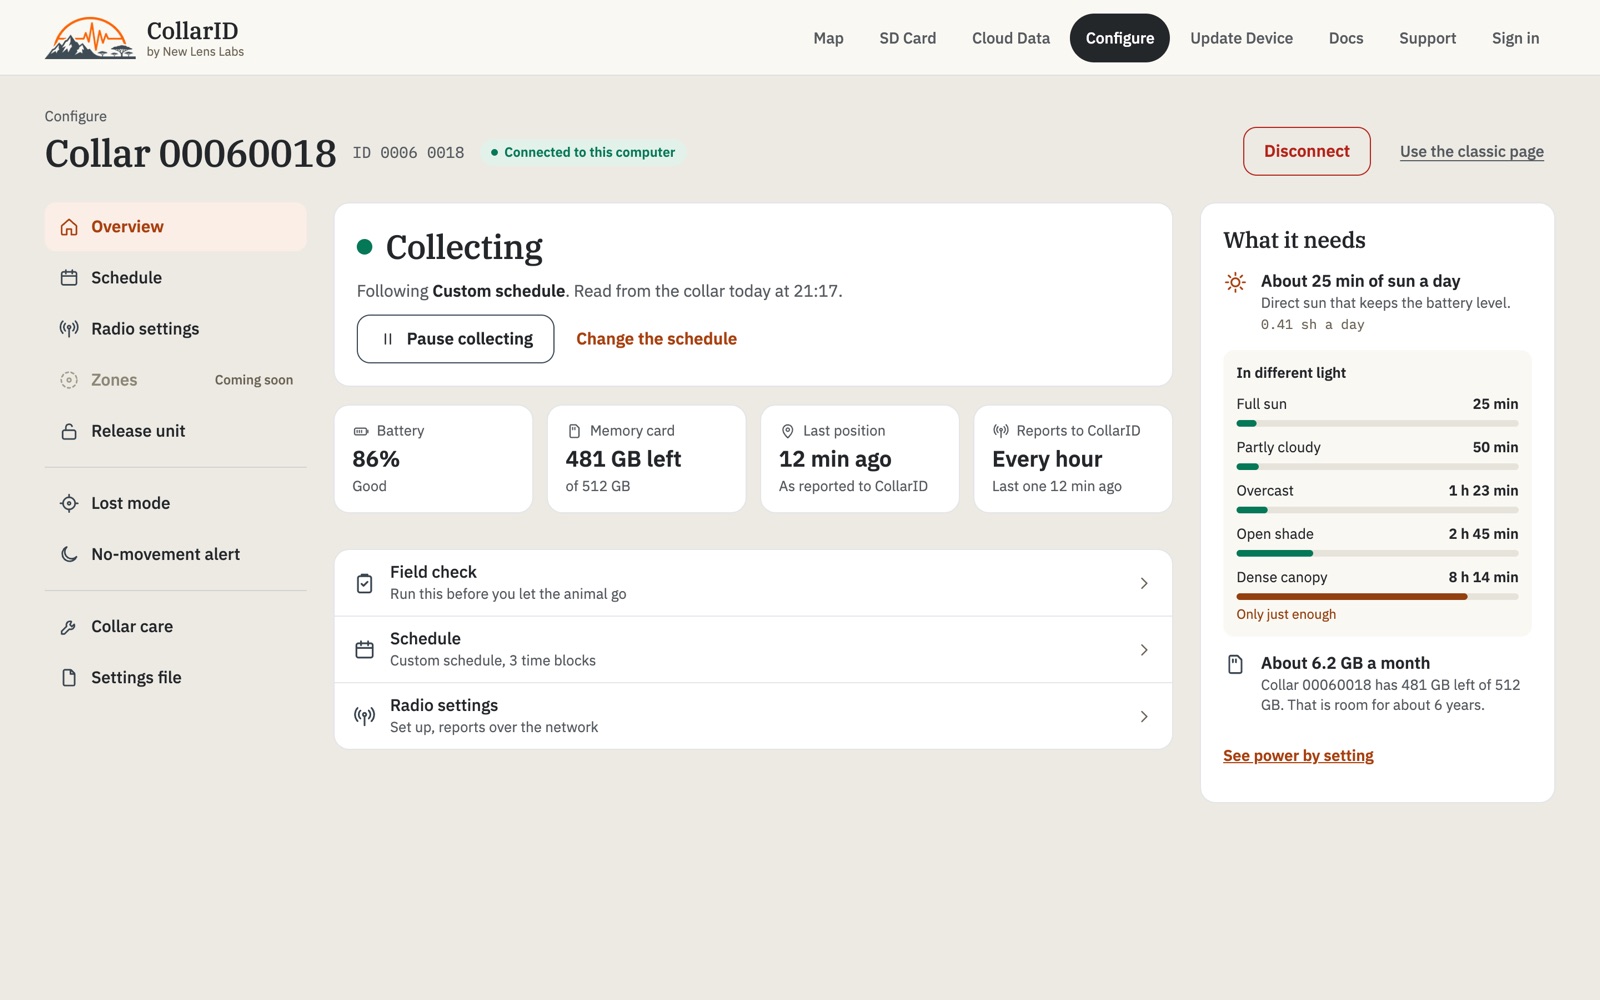Viewport: 1600px width, 1000px height.
Task: Click the sun icon under What it needs
Action: coord(1236,283)
